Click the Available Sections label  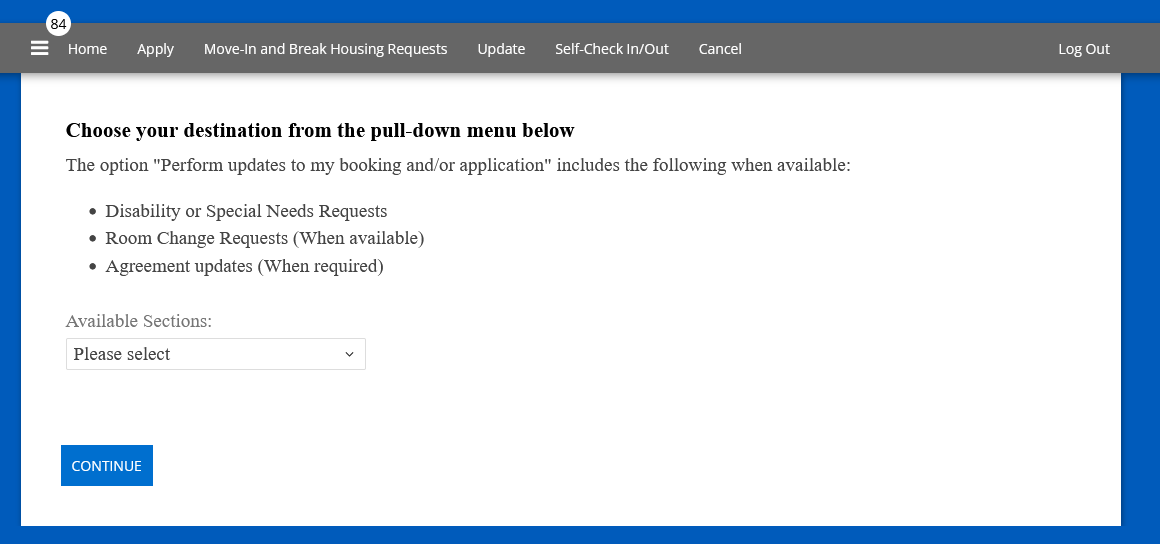(139, 321)
